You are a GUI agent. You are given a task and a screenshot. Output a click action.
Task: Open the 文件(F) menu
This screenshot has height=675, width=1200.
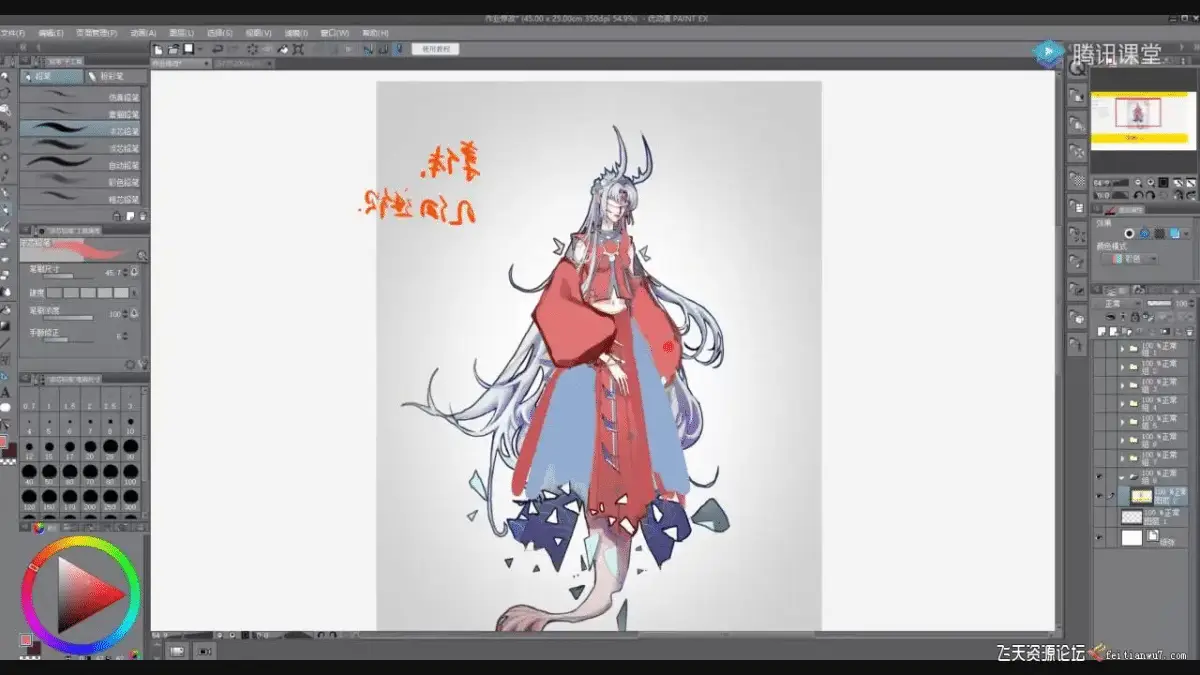coord(14,33)
